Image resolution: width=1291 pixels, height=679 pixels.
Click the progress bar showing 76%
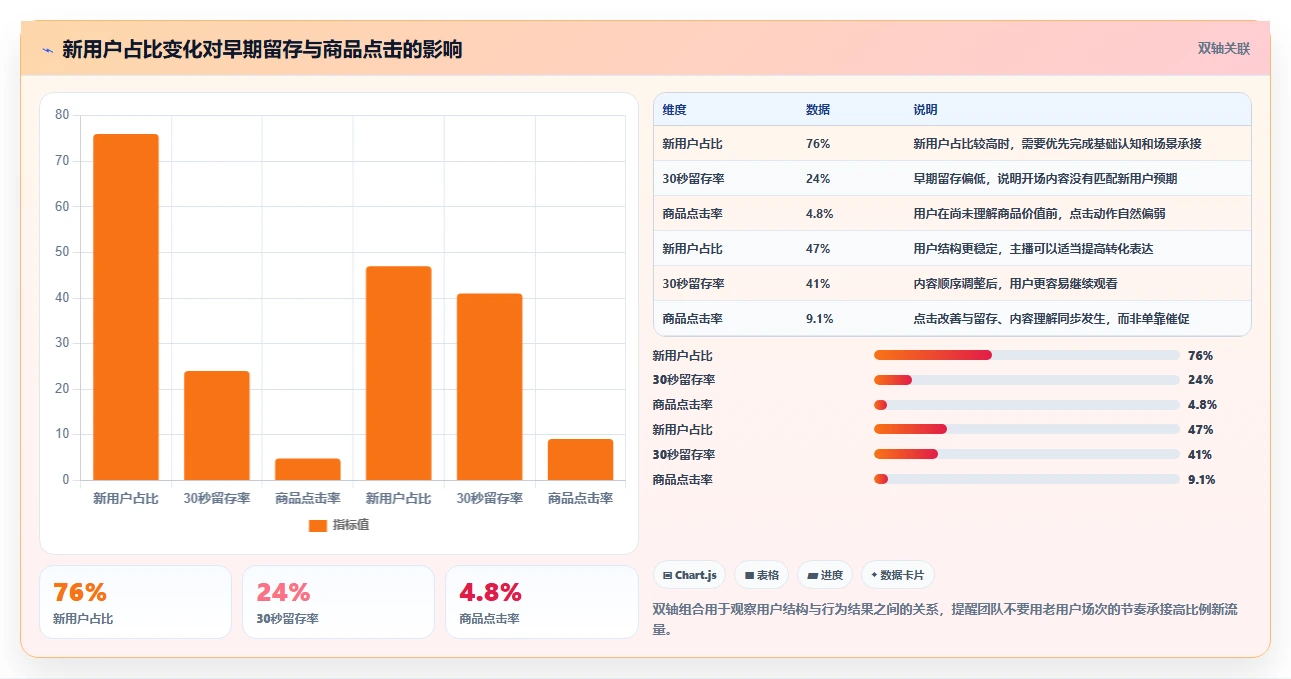point(1027,355)
